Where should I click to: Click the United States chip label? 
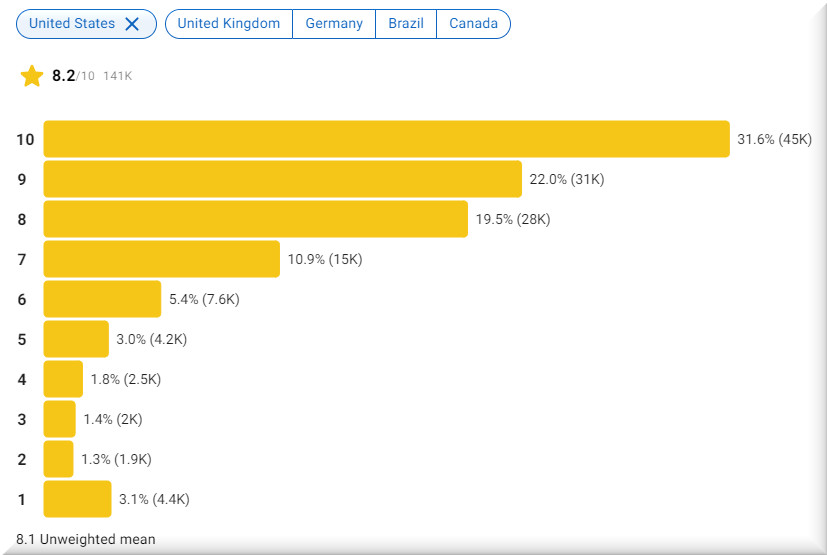pyautogui.click(x=72, y=24)
